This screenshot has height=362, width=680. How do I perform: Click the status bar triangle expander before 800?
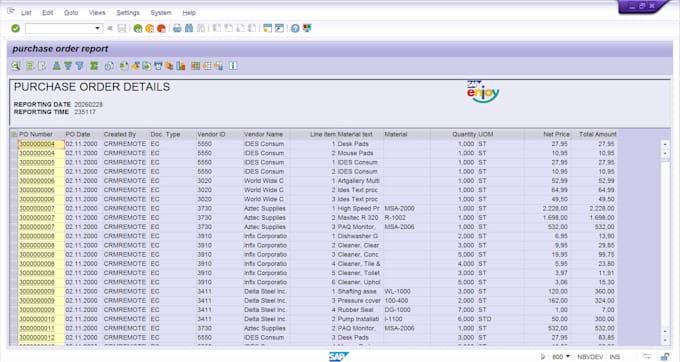click(x=543, y=357)
